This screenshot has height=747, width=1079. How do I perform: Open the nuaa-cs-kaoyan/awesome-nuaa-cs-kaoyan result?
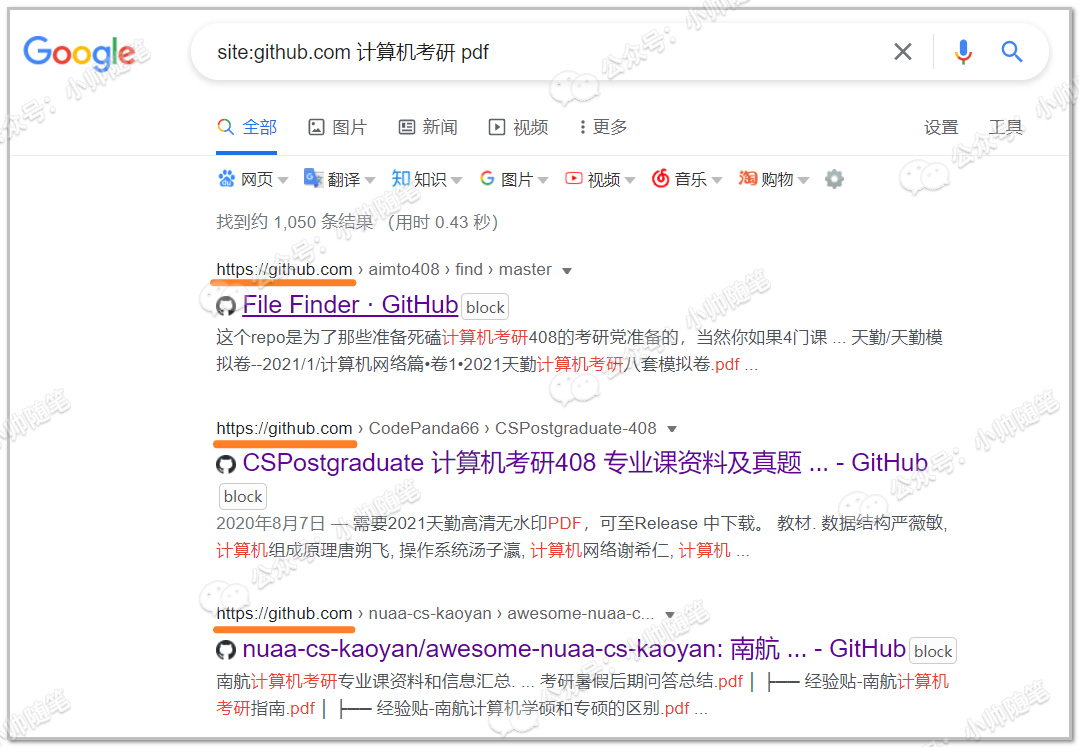(574, 649)
